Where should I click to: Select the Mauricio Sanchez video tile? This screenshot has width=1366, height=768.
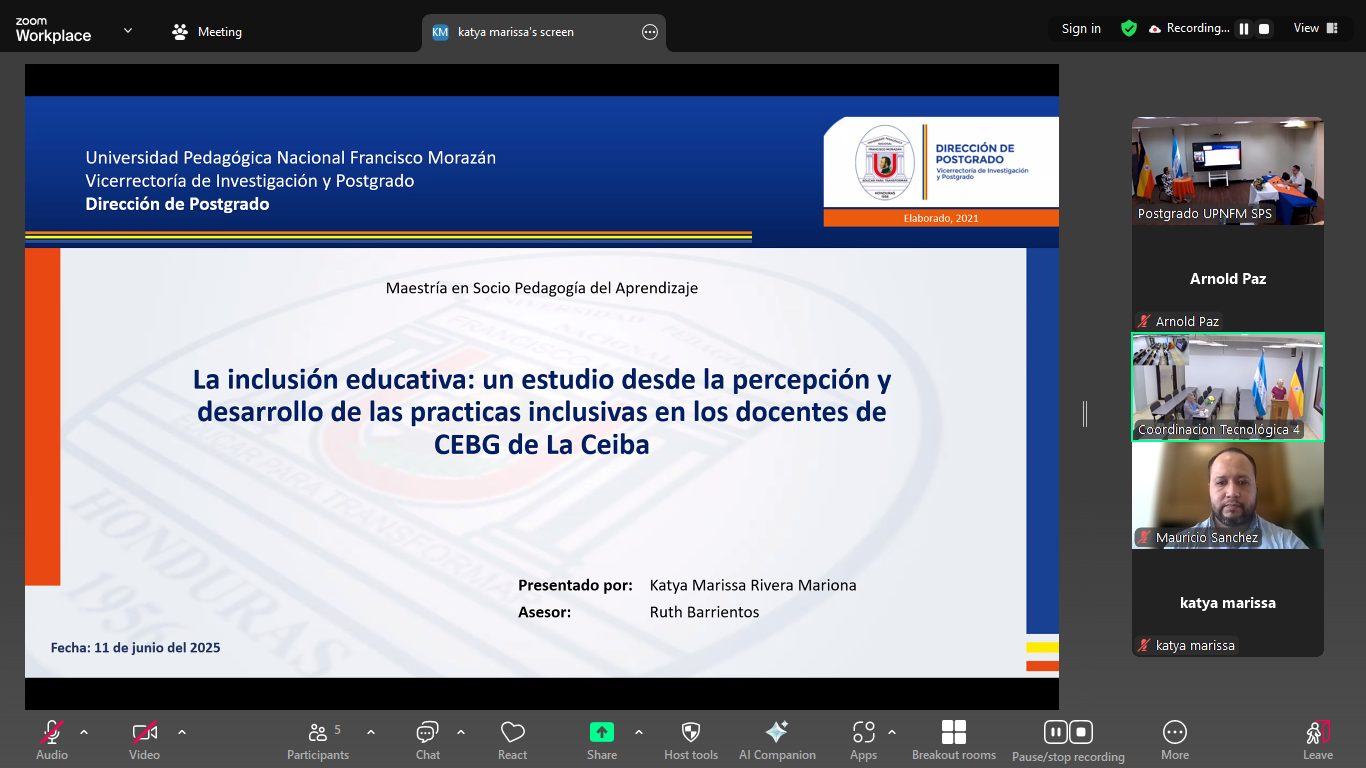(x=1228, y=495)
